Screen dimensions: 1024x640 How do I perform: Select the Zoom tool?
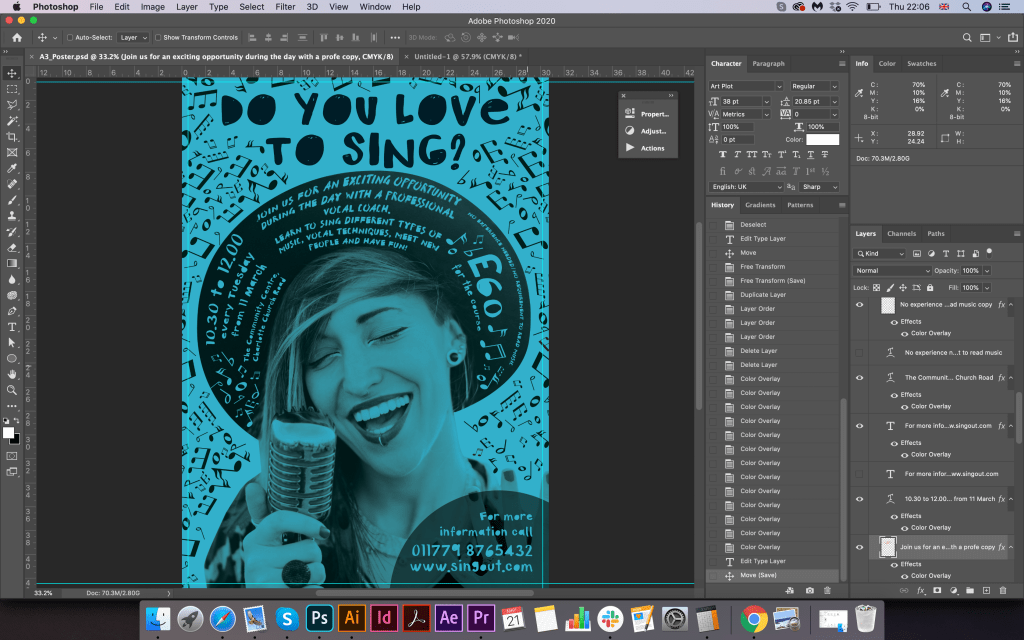[12, 390]
